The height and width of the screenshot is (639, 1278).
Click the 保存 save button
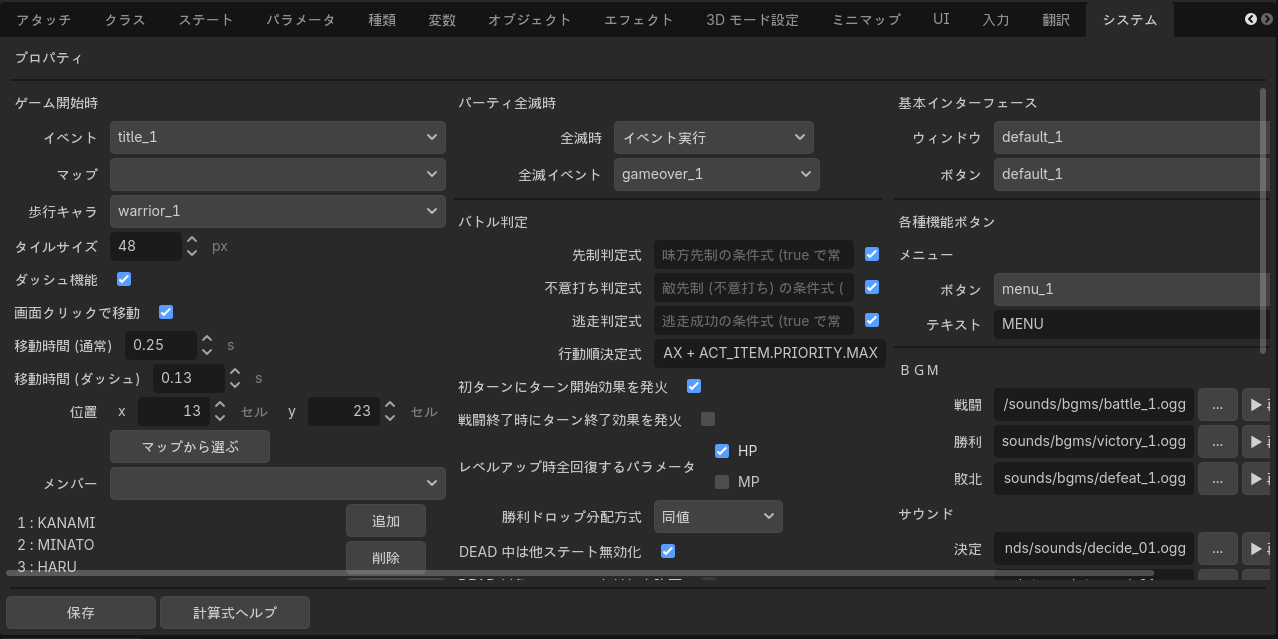pyautogui.click(x=81, y=612)
